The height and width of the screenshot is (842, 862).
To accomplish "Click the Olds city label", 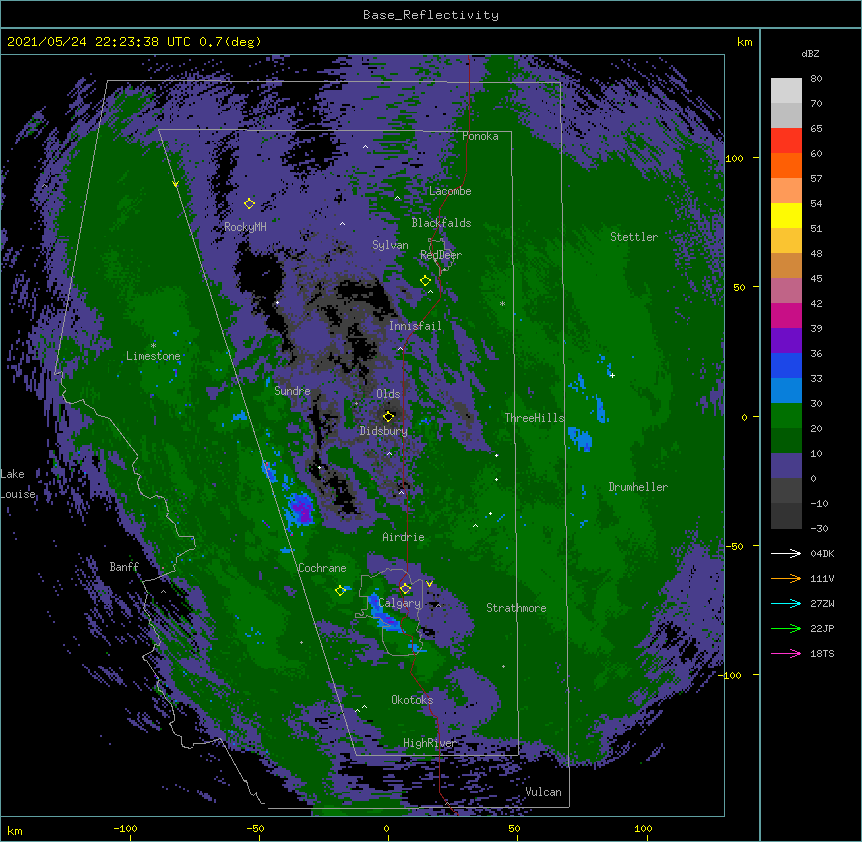I will [388, 394].
